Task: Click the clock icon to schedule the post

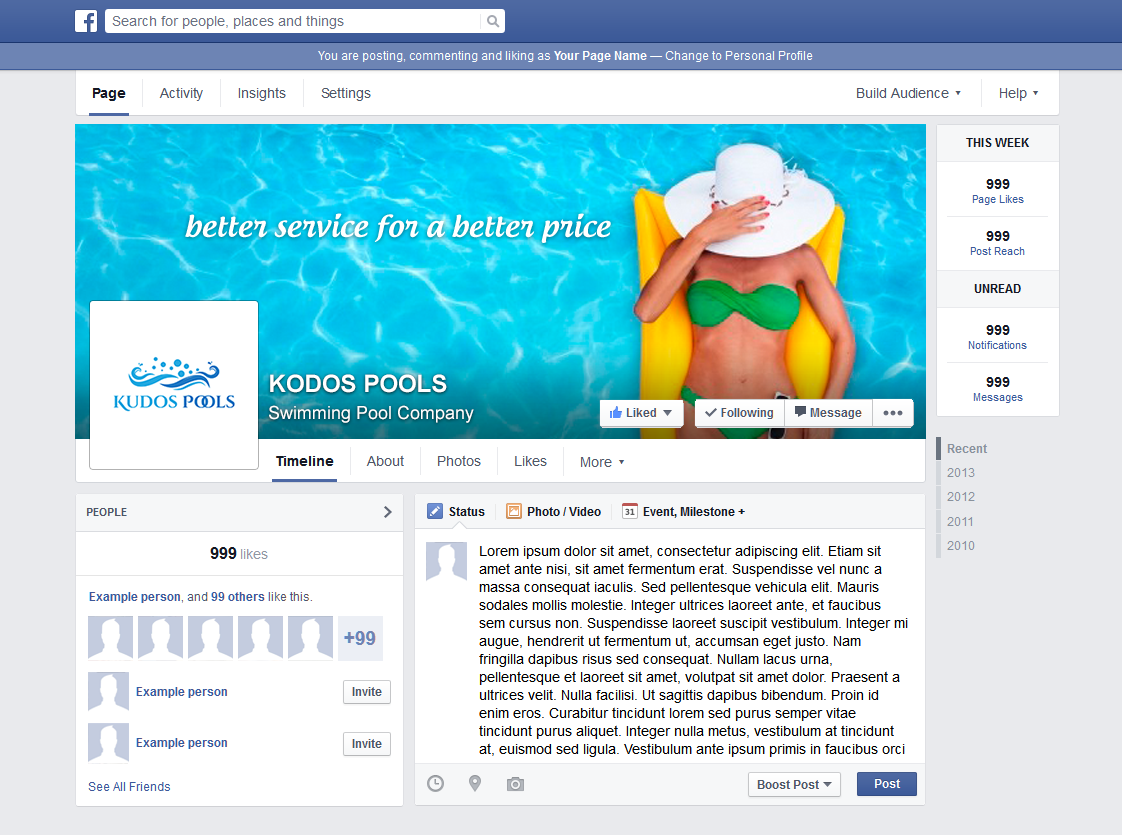Action: [435, 784]
